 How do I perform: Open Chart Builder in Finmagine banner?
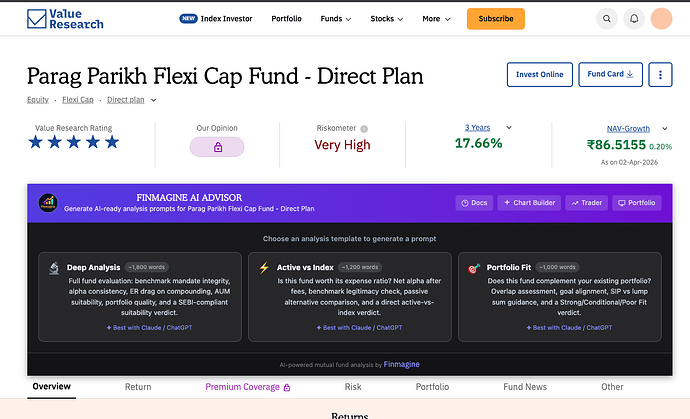(529, 203)
